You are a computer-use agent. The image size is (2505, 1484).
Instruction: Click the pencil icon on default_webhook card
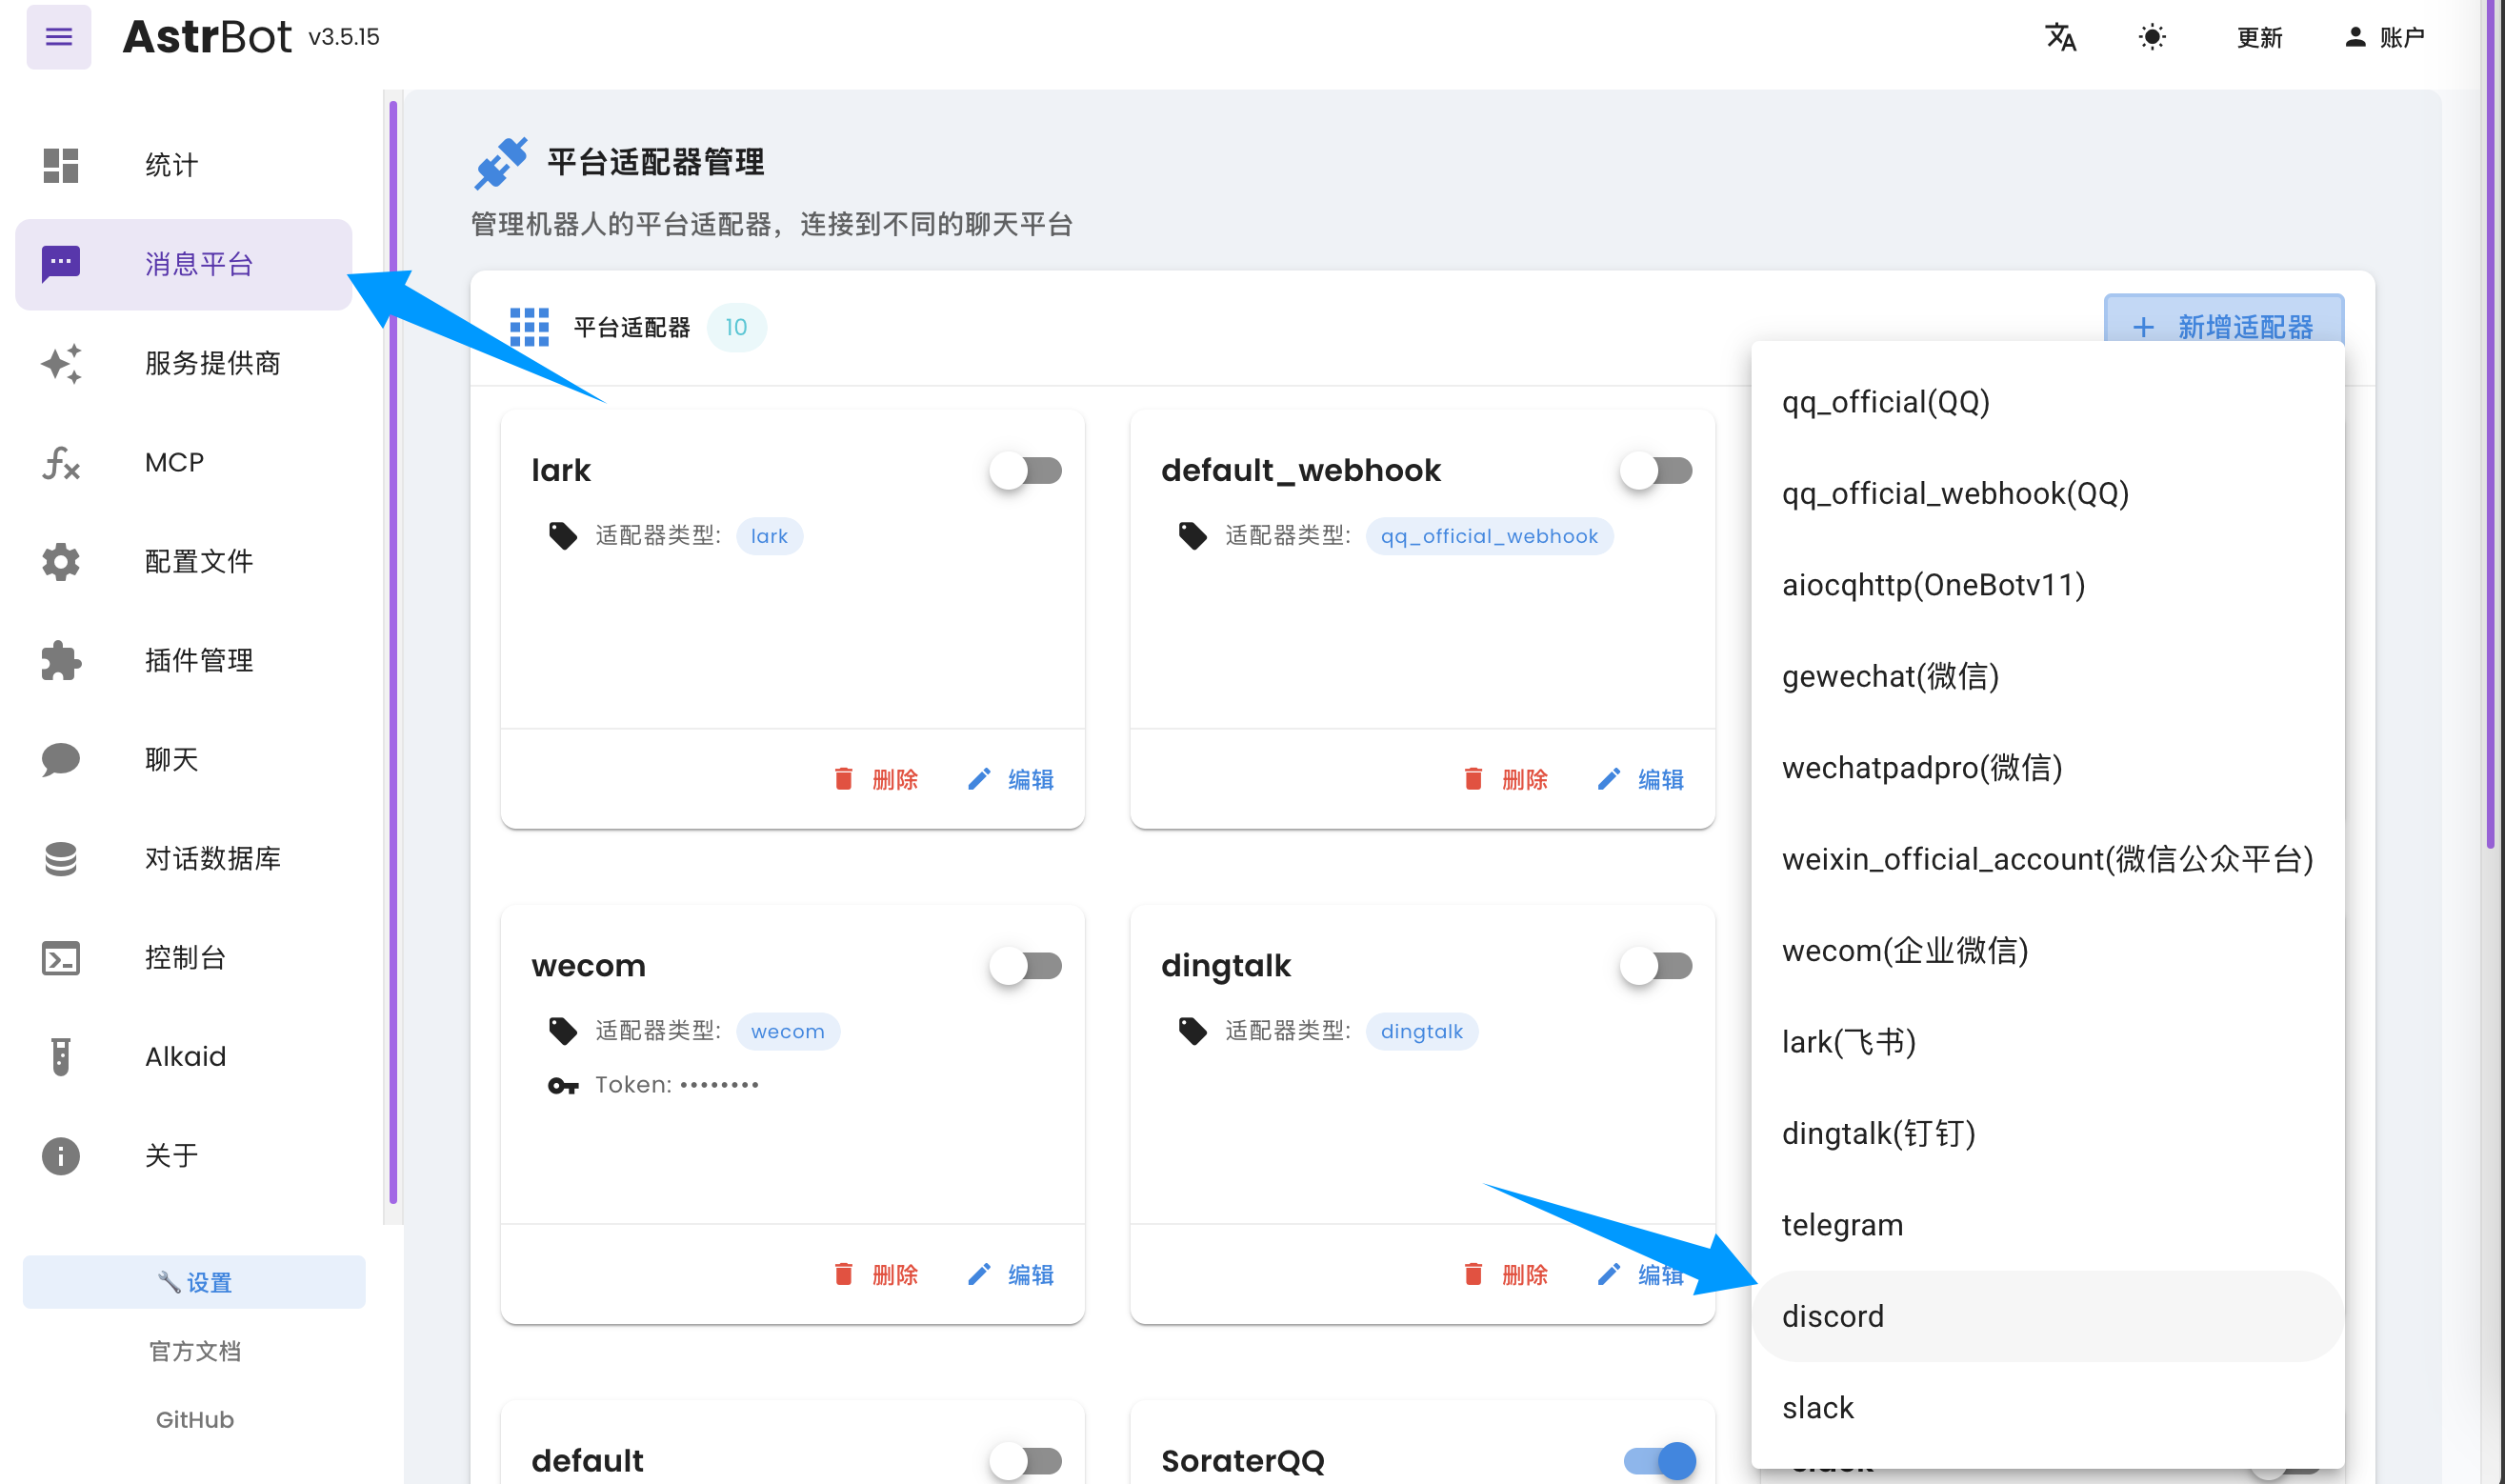pyautogui.click(x=1609, y=778)
